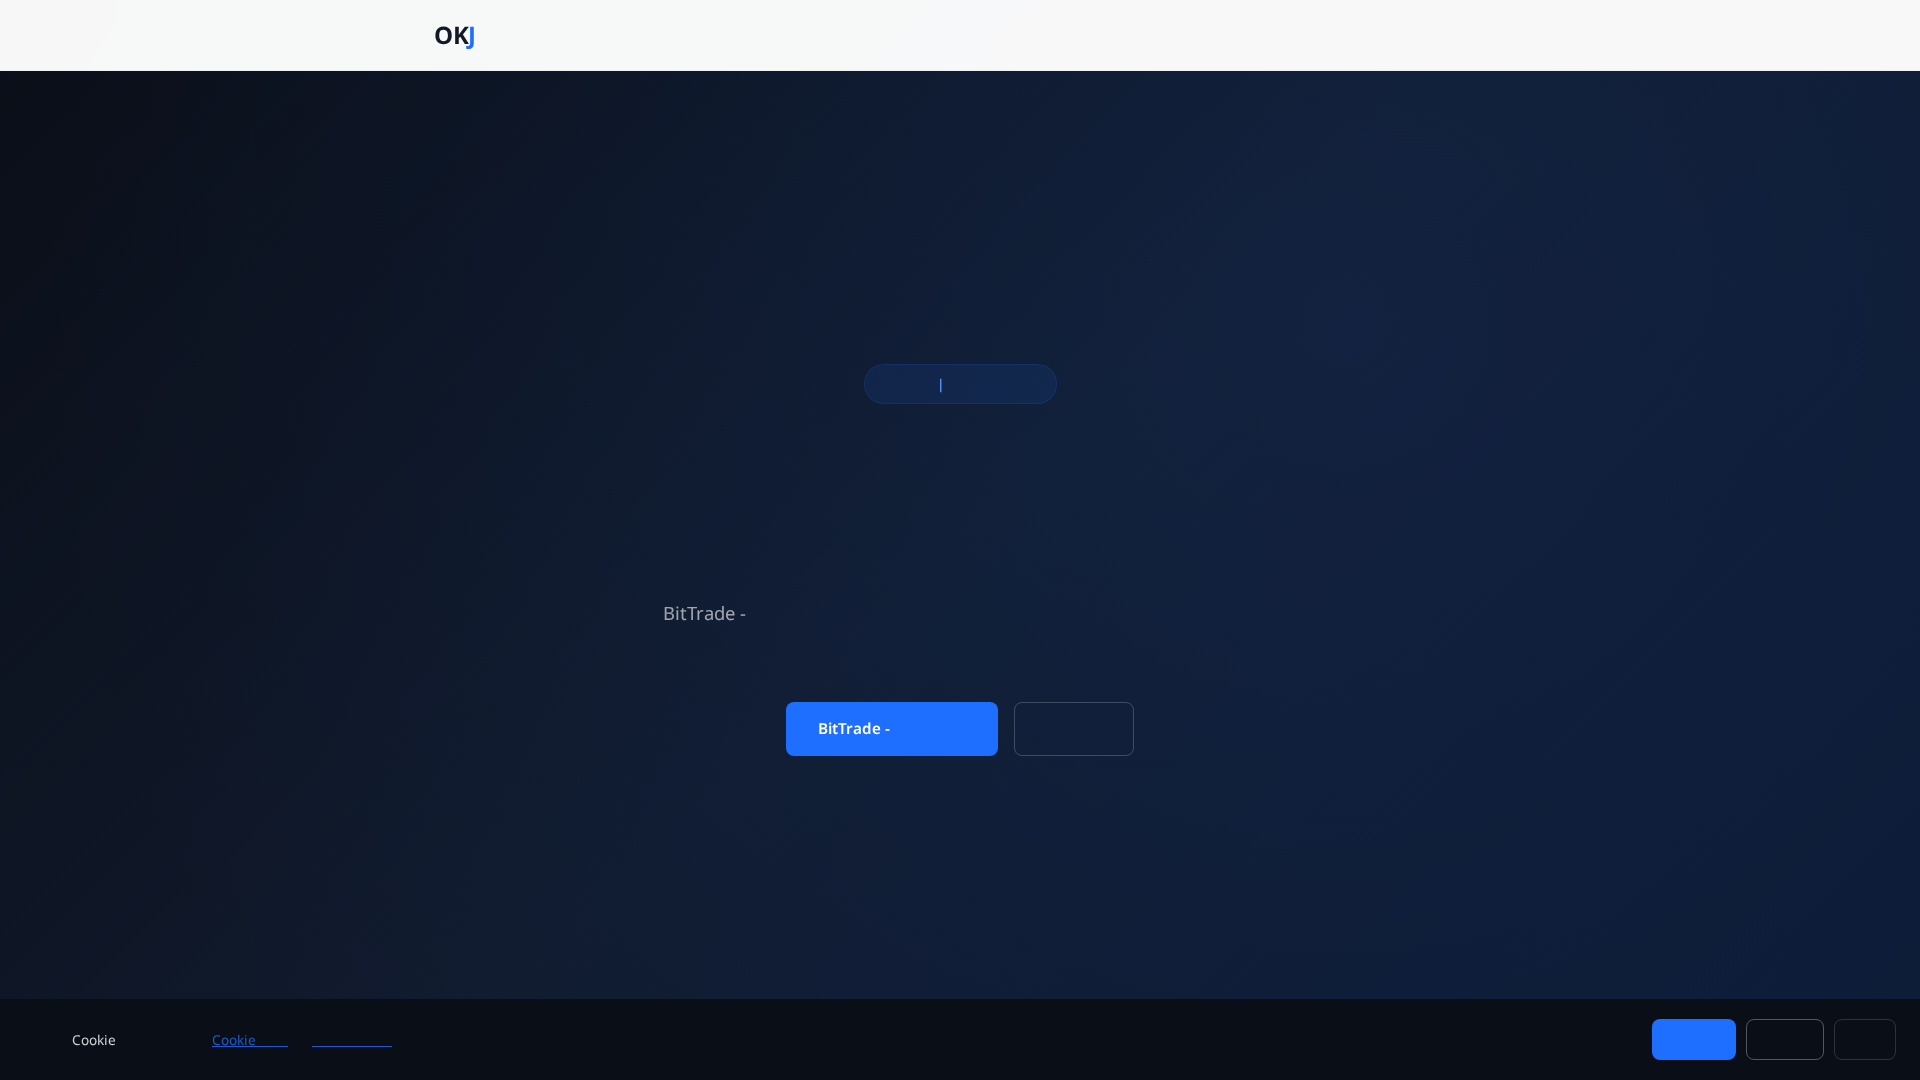Accept cookies with the blue bottom-right button

click(1693, 1039)
